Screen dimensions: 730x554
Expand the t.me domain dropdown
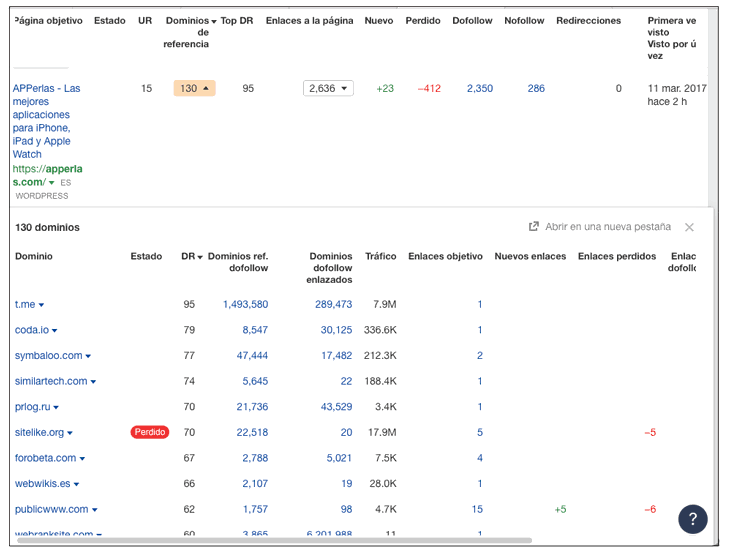point(41,305)
